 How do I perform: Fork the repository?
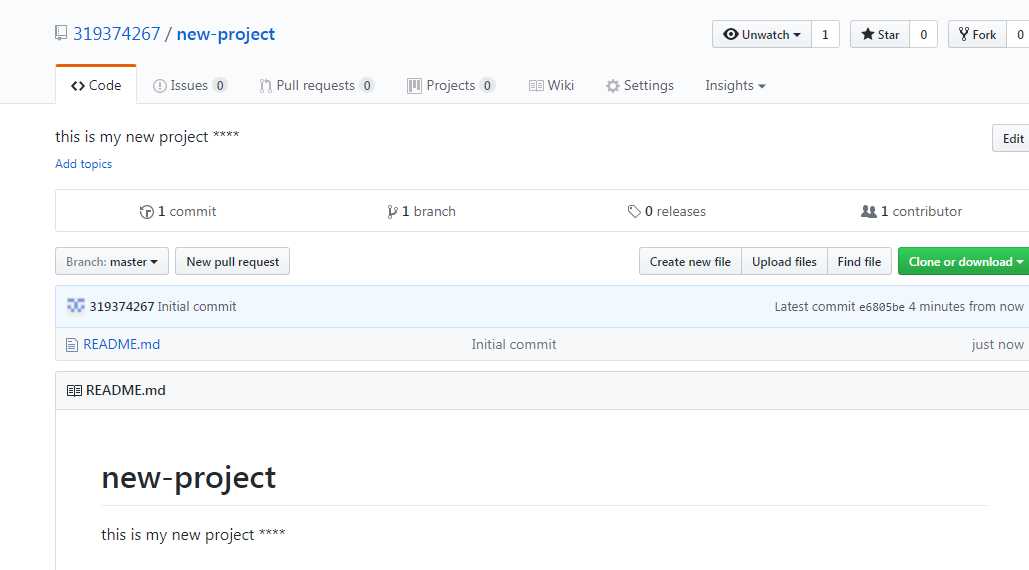977,34
